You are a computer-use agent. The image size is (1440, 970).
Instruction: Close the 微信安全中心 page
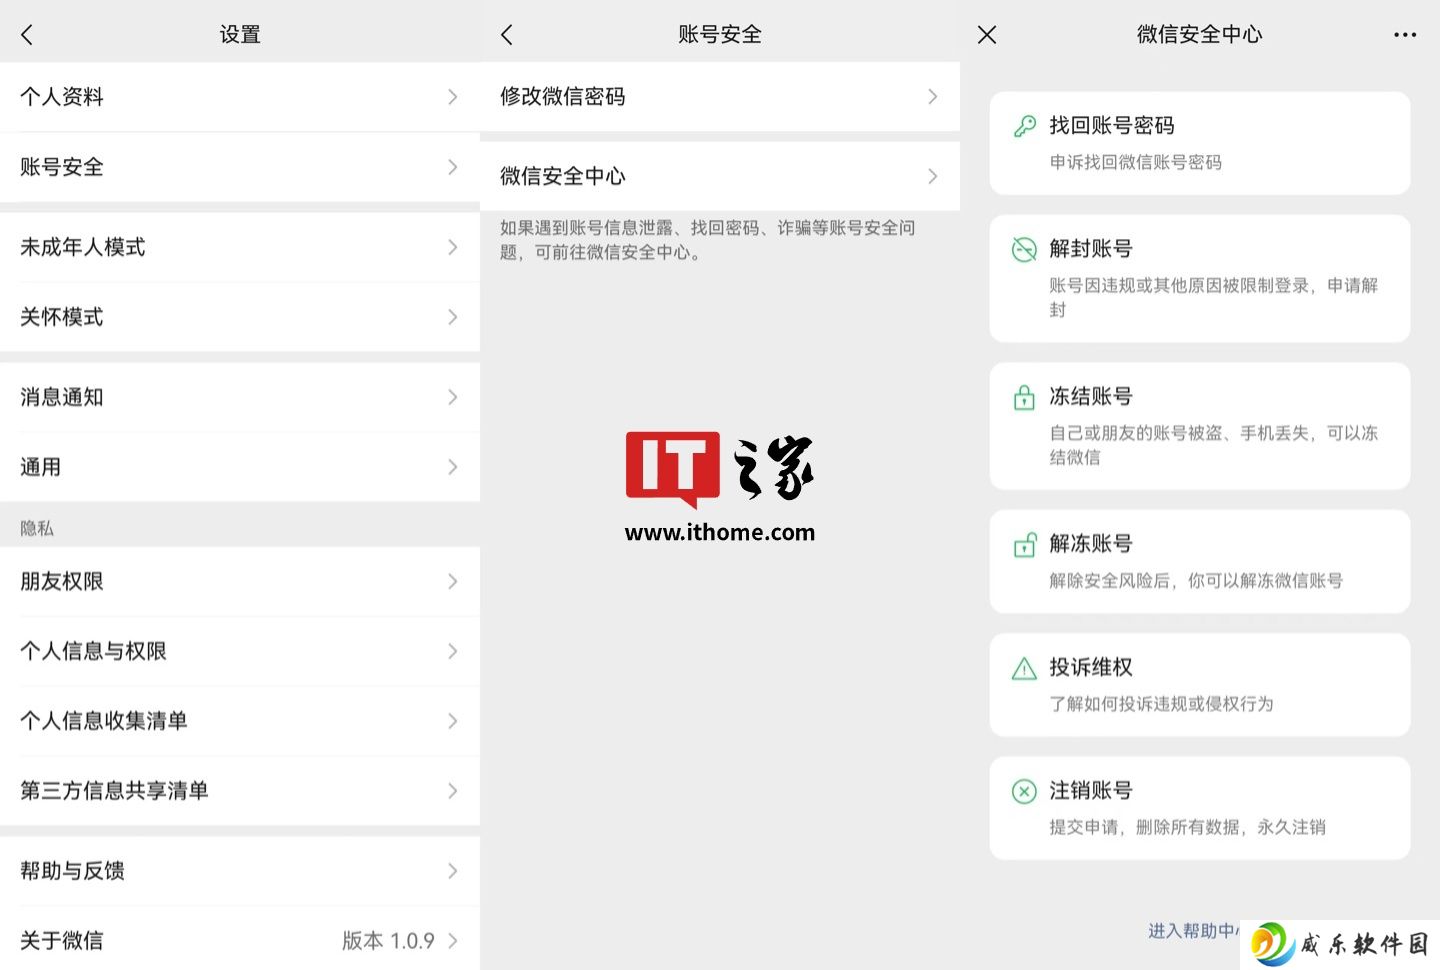point(987,35)
